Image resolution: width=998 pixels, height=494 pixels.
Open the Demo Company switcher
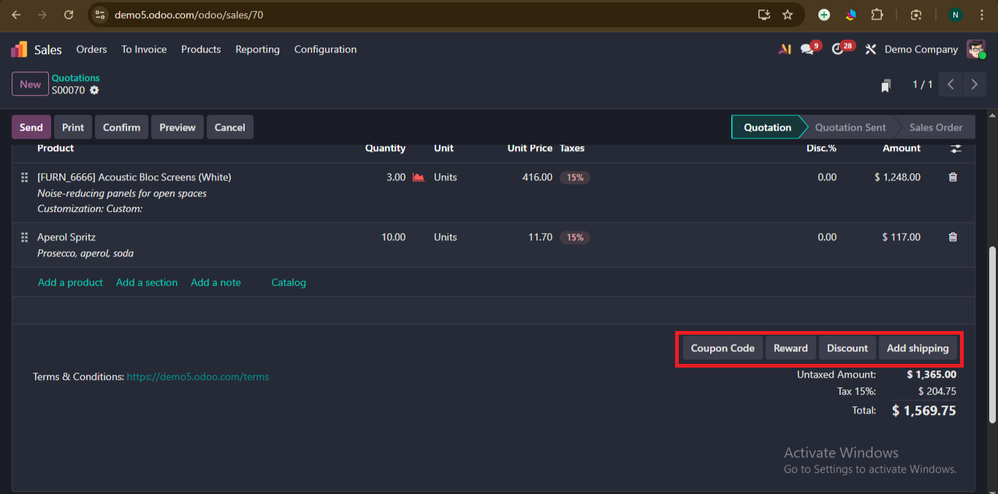921,50
